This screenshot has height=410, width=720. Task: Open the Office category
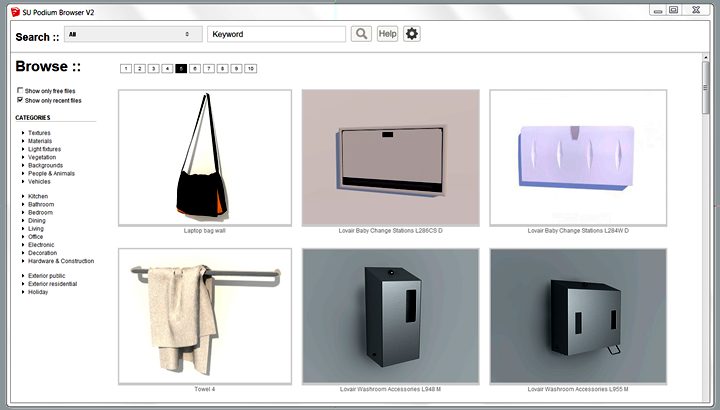point(35,237)
